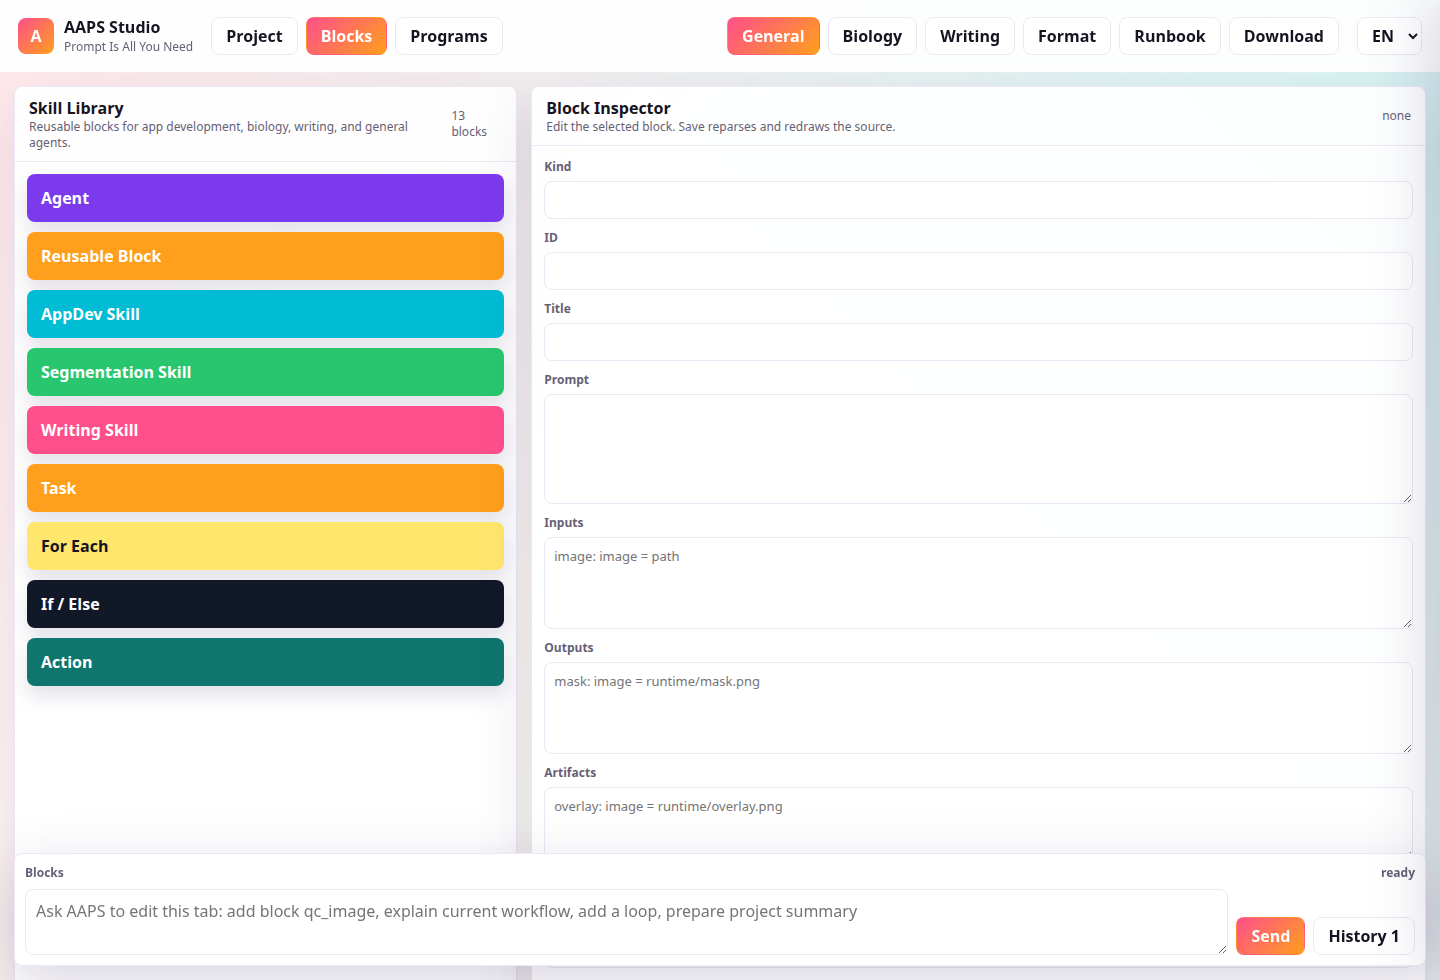Click the Skill Library heading
The height and width of the screenshot is (980, 1440).
[x=76, y=108]
